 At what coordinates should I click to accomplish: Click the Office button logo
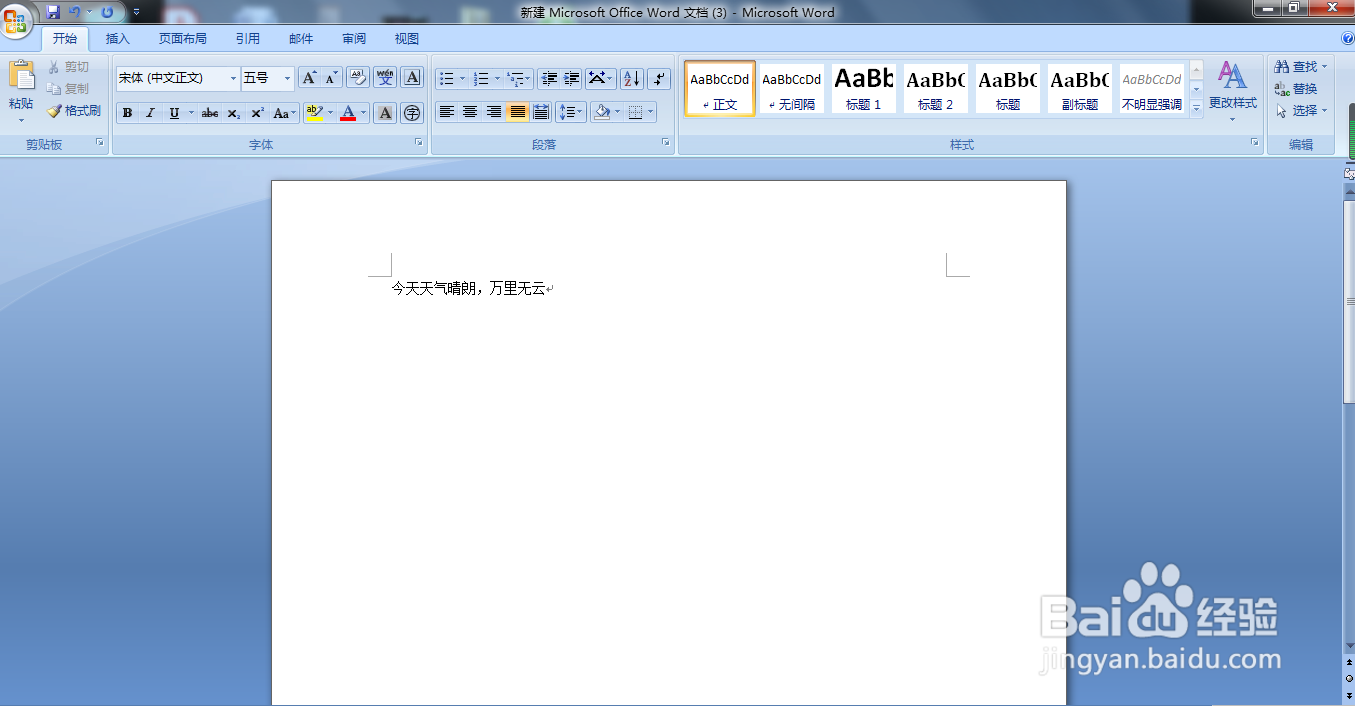[16, 20]
